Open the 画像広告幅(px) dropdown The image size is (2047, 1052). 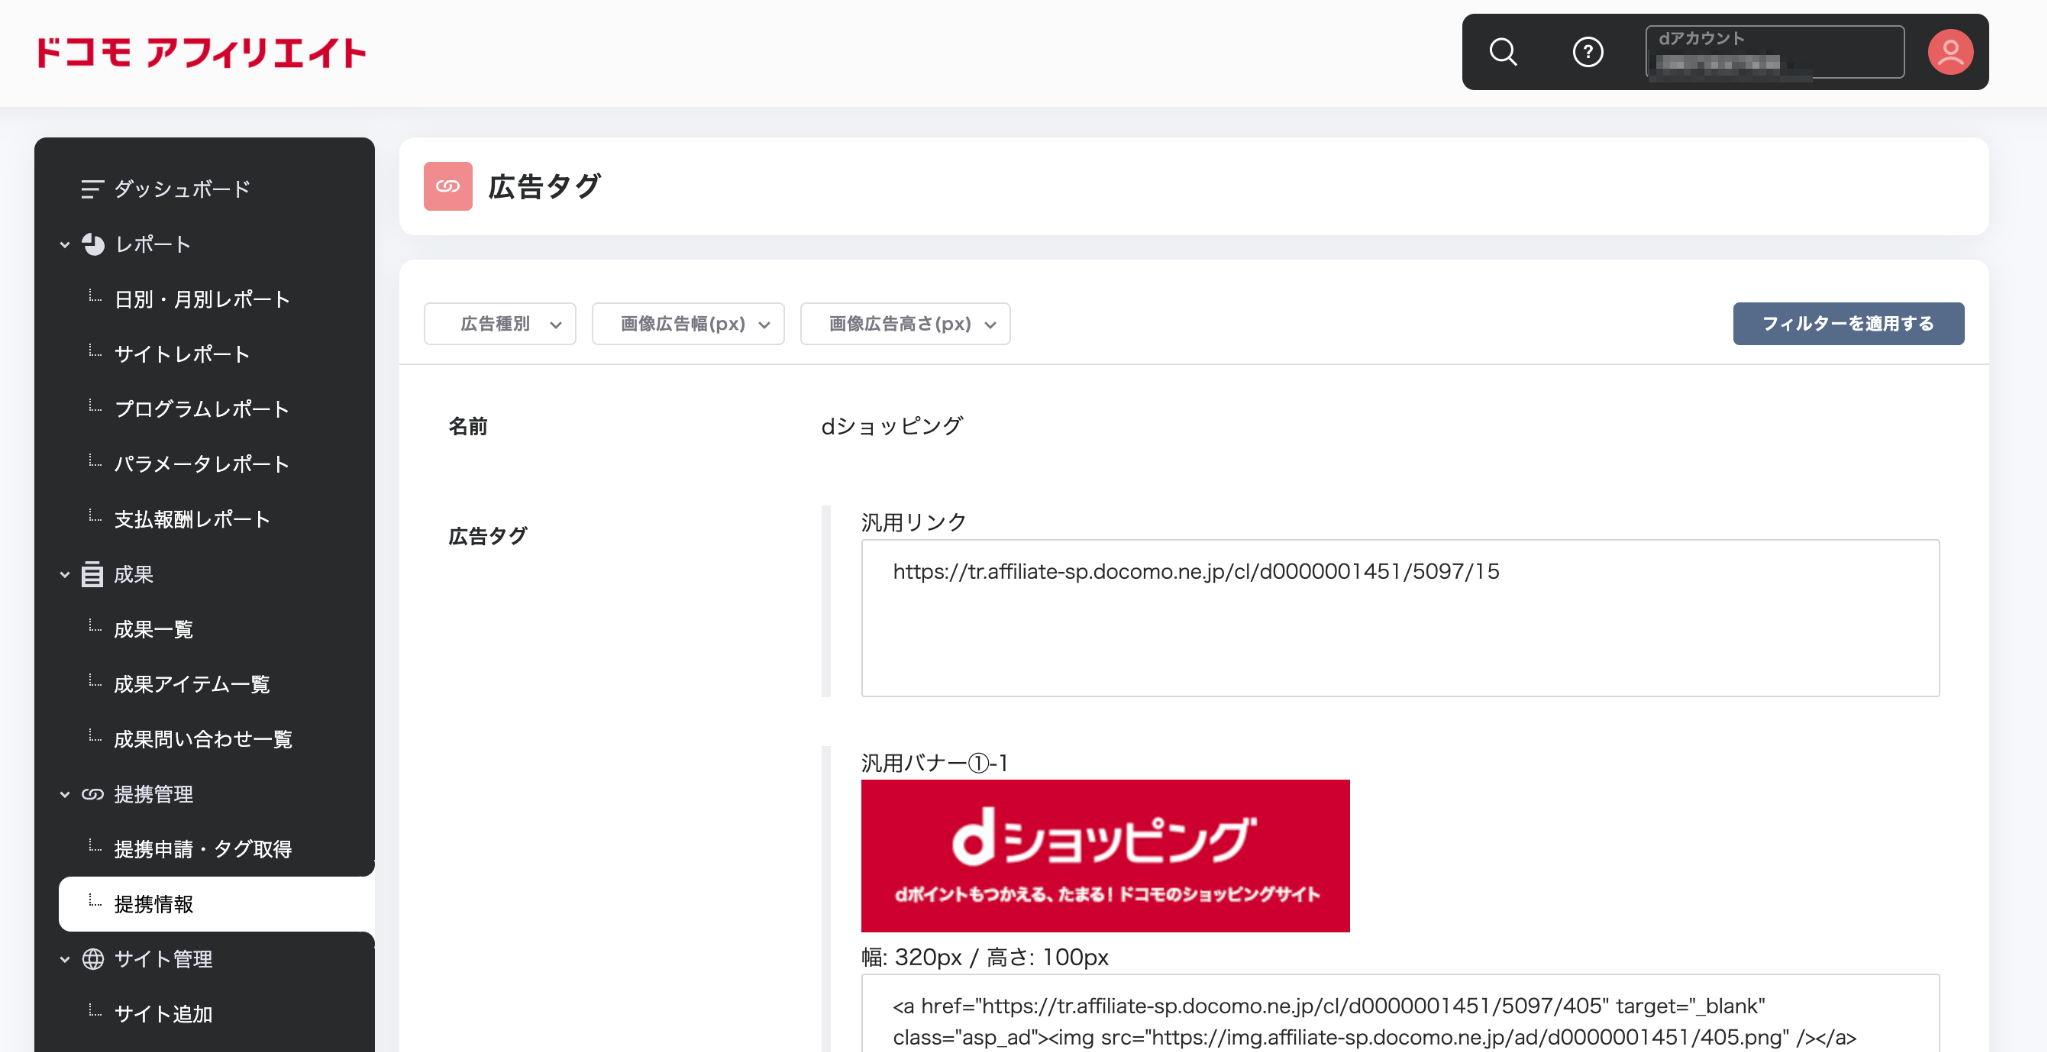(688, 324)
